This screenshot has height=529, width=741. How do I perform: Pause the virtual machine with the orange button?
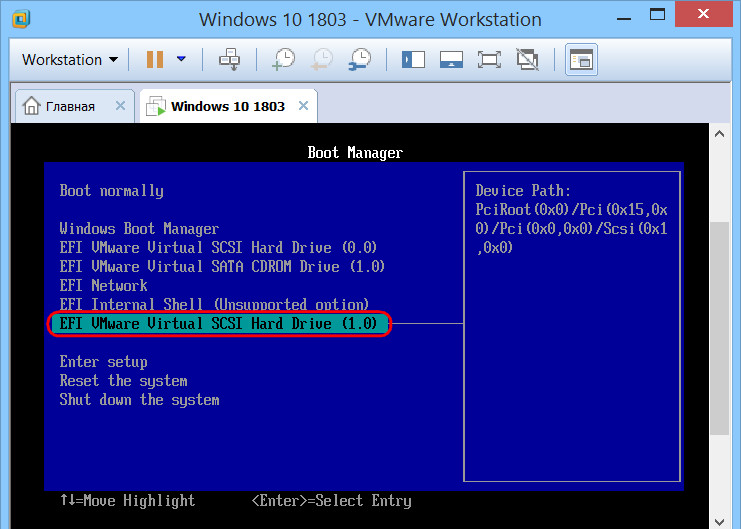[155, 60]
